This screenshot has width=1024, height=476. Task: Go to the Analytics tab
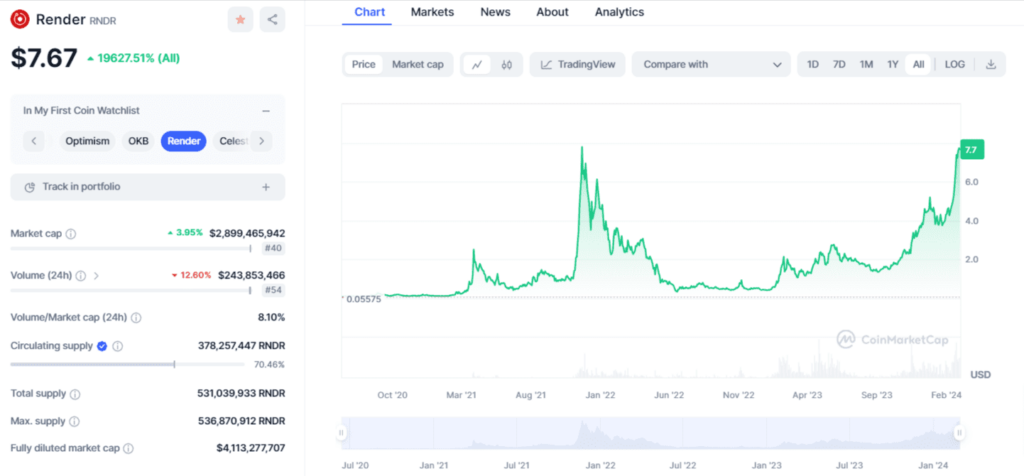click(x=619, y=12)
